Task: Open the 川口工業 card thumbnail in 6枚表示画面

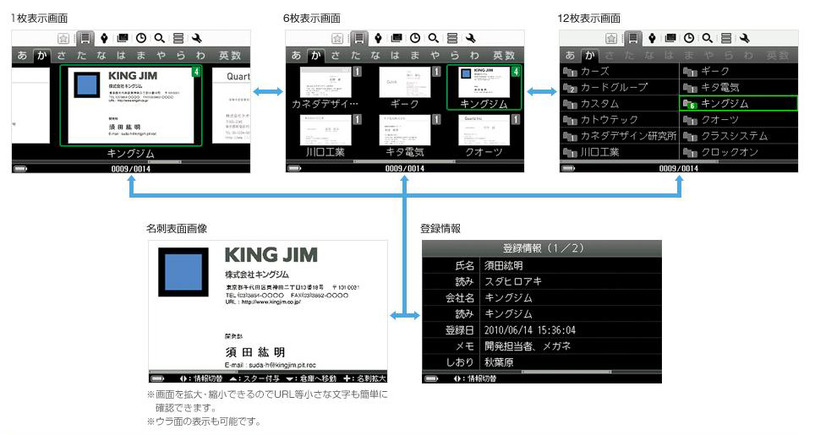Action: point(326,130)
